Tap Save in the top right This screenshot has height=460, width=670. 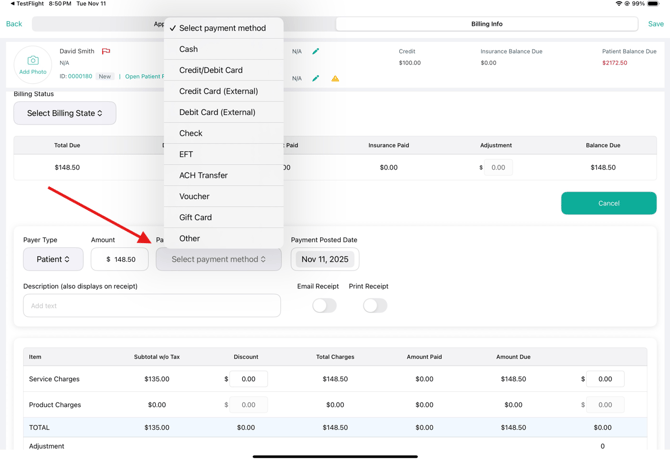point(655,24)
